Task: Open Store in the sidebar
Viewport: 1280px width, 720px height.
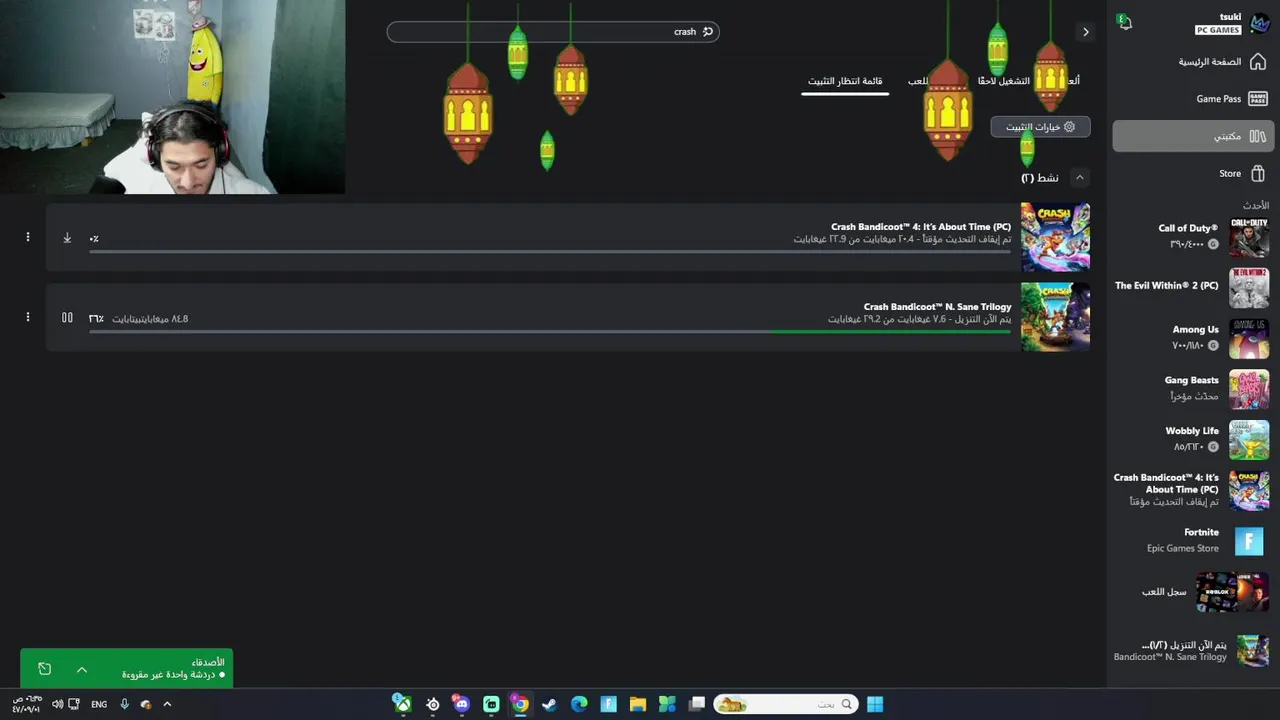Action: pyautogui.click(x=1193, y=174)
